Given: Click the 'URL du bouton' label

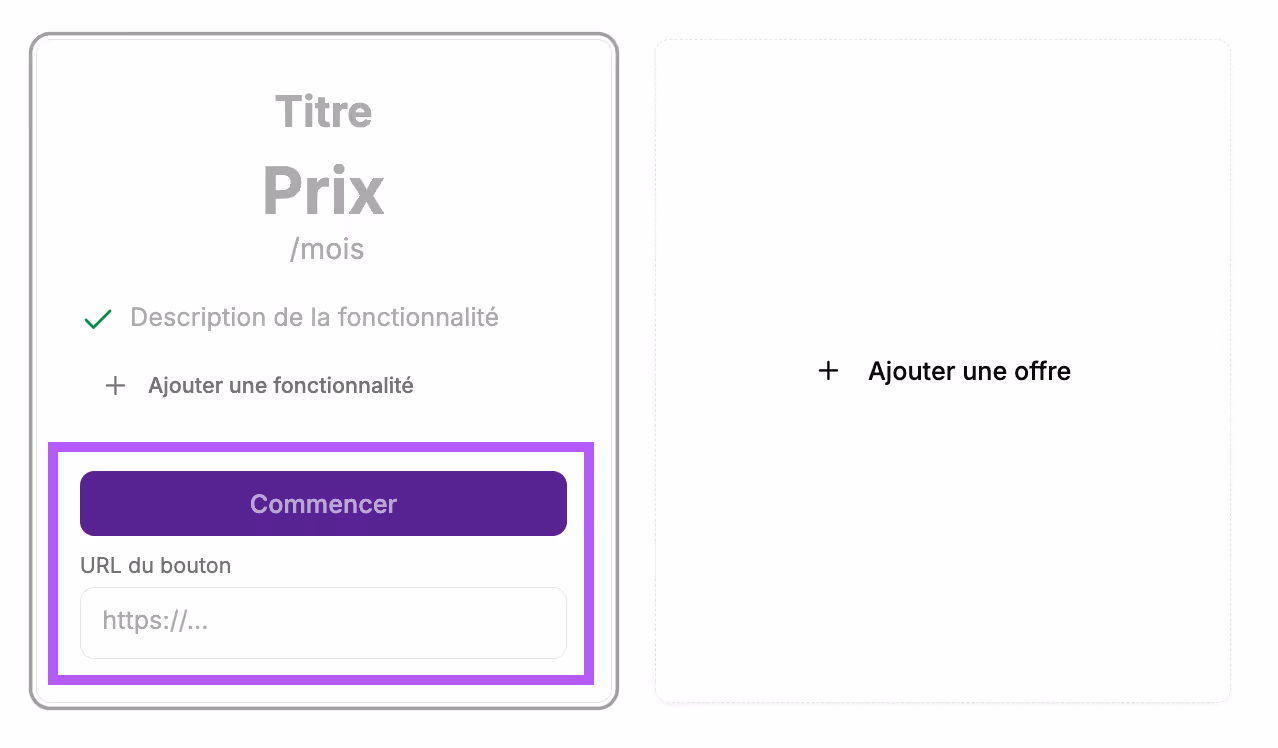Looking at the screenshot, I should [x=155, y=565].
